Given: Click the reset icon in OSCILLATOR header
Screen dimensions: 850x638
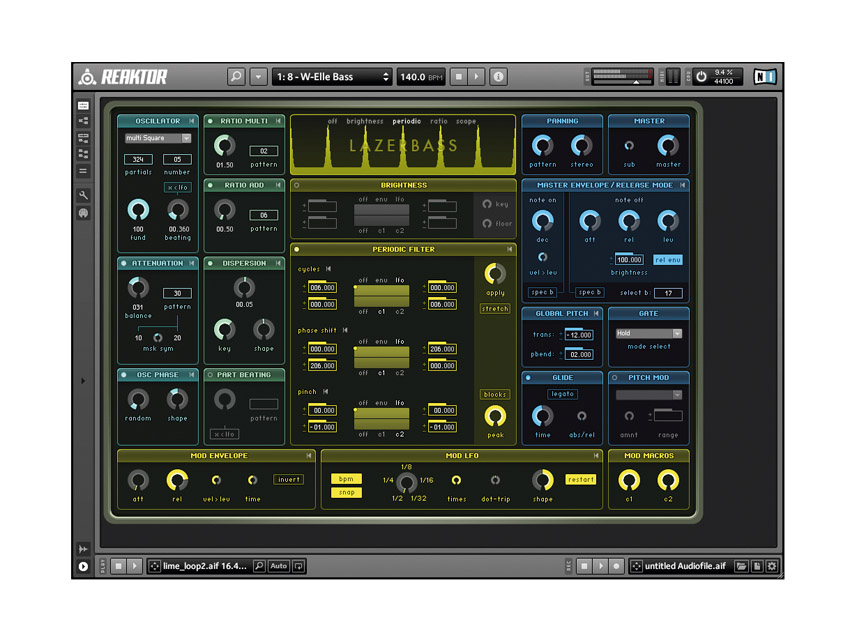Looking at the screenshot, I should click(191, 121).
